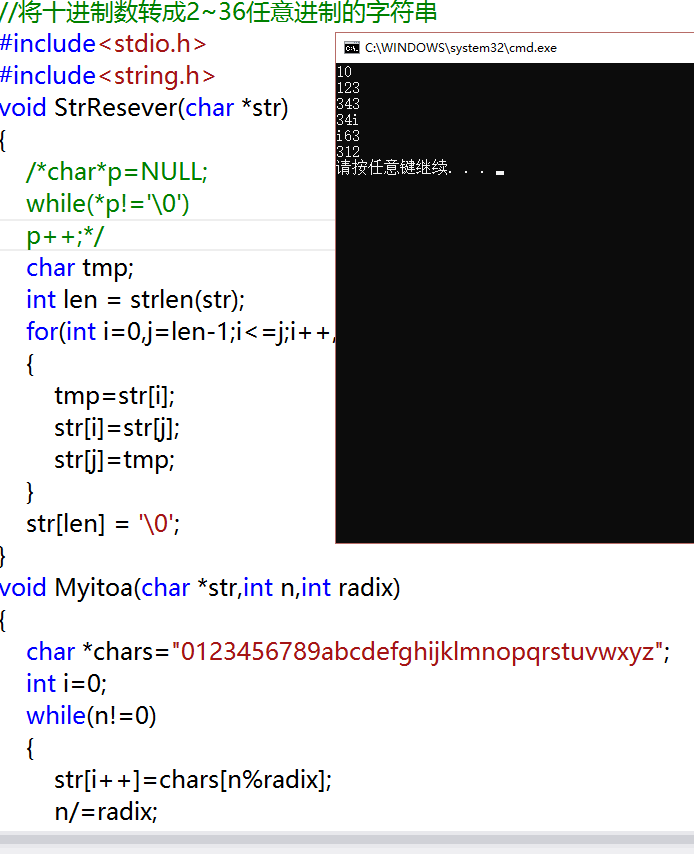The height and width of the screenshot is (854, 694).
Task: Click the while(n!=0) line
Action: (x=92, y=716)
